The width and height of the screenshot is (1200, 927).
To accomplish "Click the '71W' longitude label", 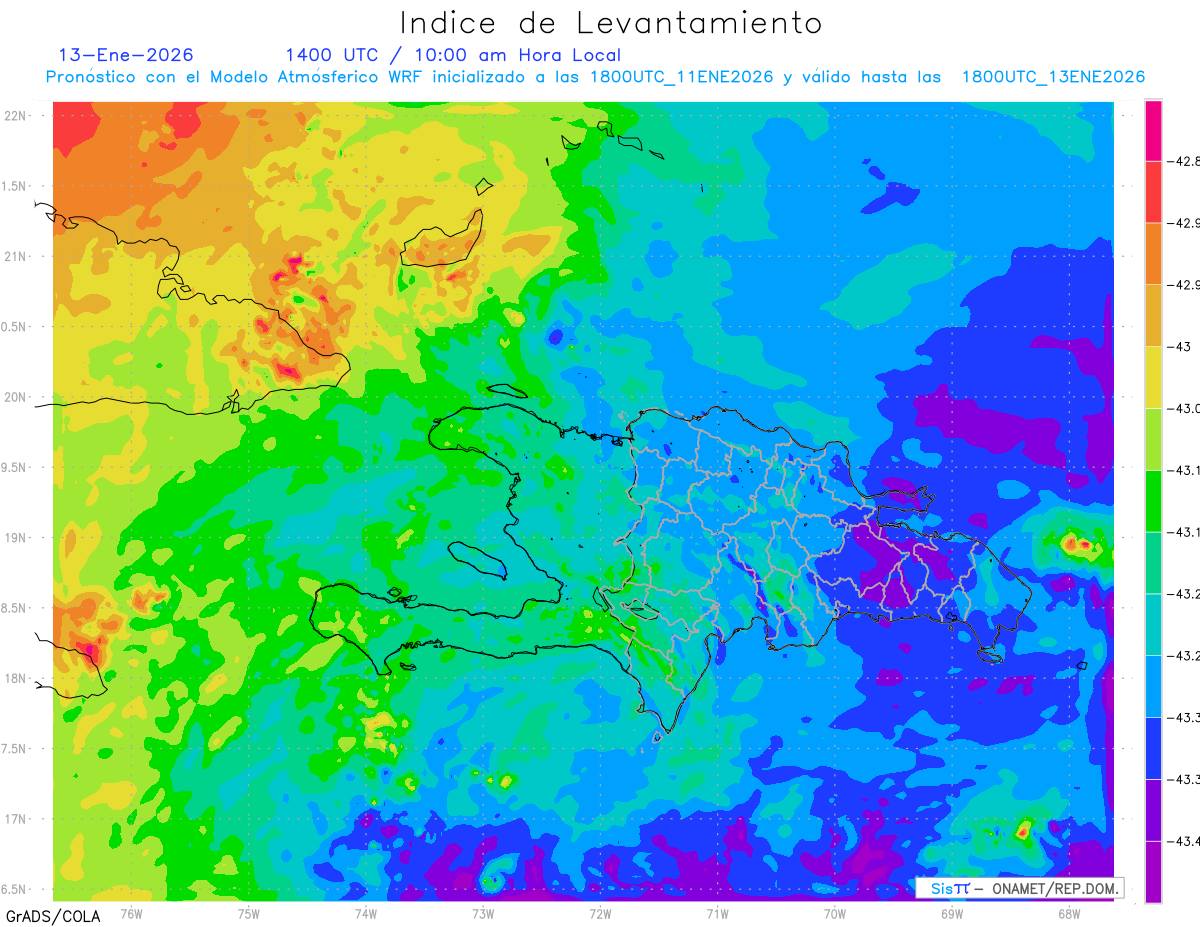I will tap(717, 913).
